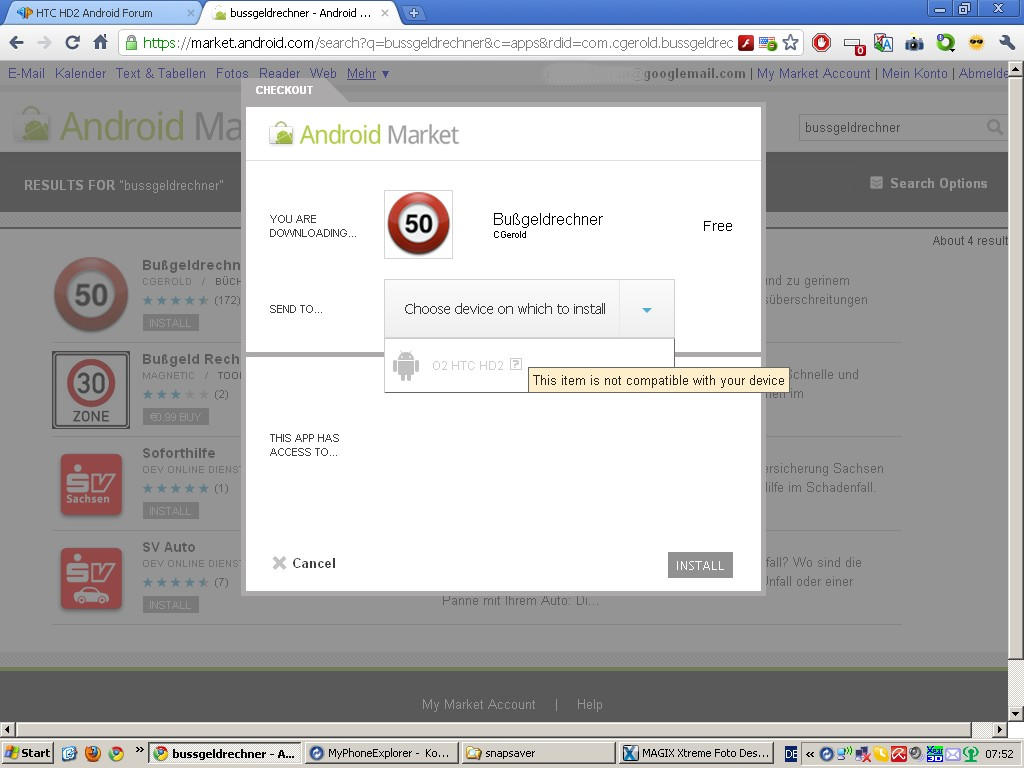Bookmark this page with the star icon
This screenshot has height=768, width=1024.
(x=790, y=43)
